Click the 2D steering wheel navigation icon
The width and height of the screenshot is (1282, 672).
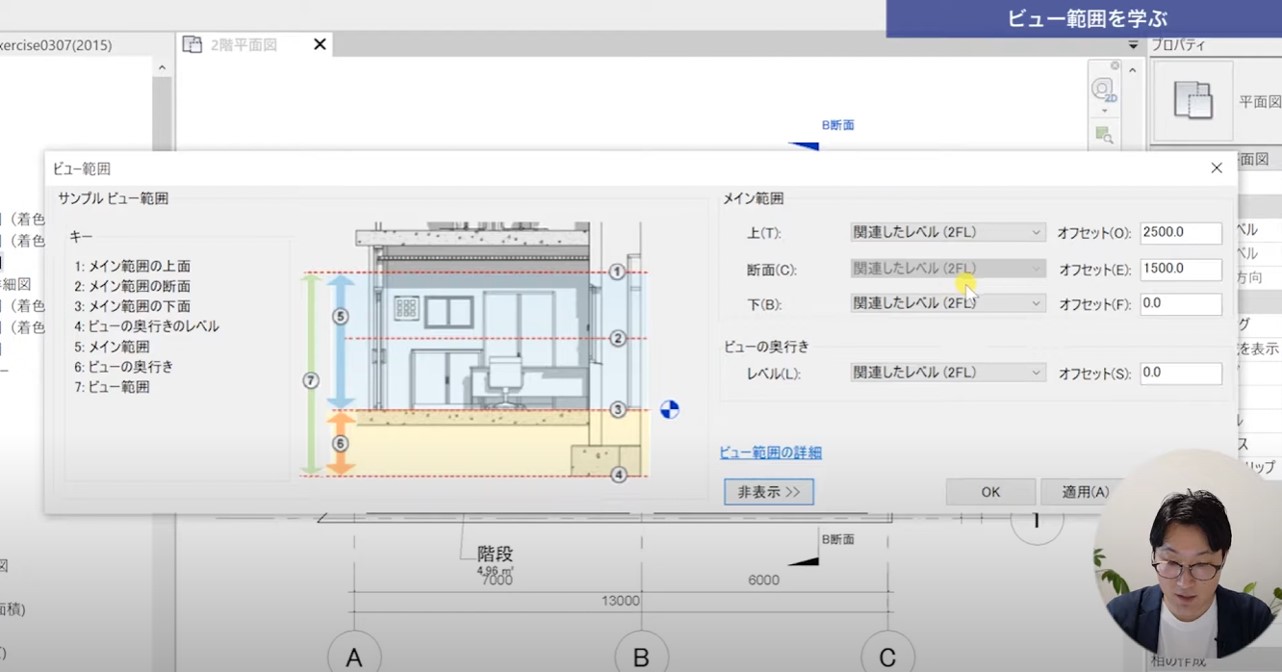[1104, 89]
